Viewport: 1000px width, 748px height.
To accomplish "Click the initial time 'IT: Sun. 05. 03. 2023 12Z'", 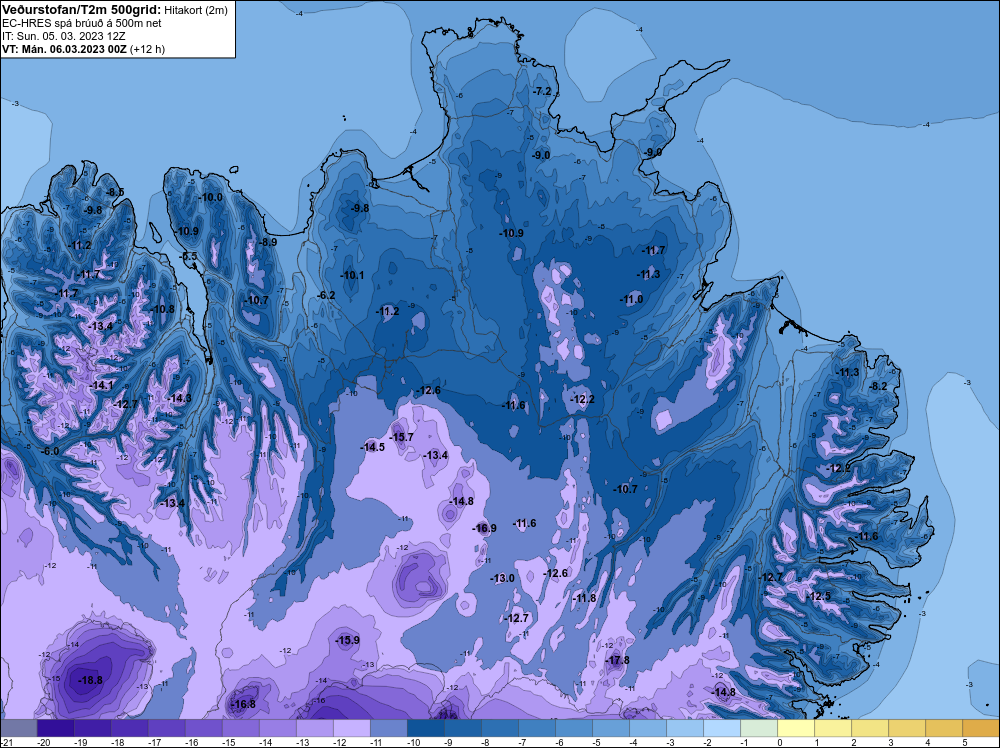I will coord(64,36).
